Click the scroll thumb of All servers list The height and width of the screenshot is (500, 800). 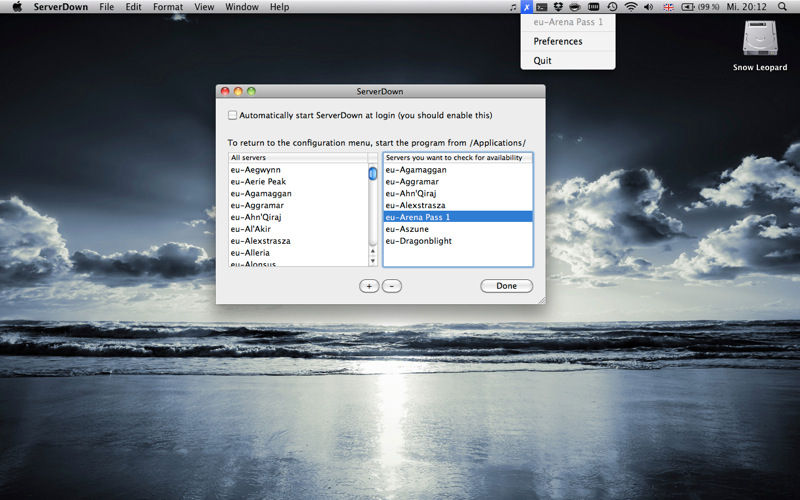(372, 173)
